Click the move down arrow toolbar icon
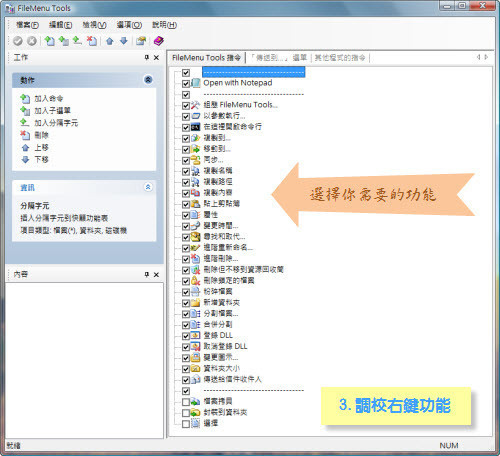 [124, 41]
